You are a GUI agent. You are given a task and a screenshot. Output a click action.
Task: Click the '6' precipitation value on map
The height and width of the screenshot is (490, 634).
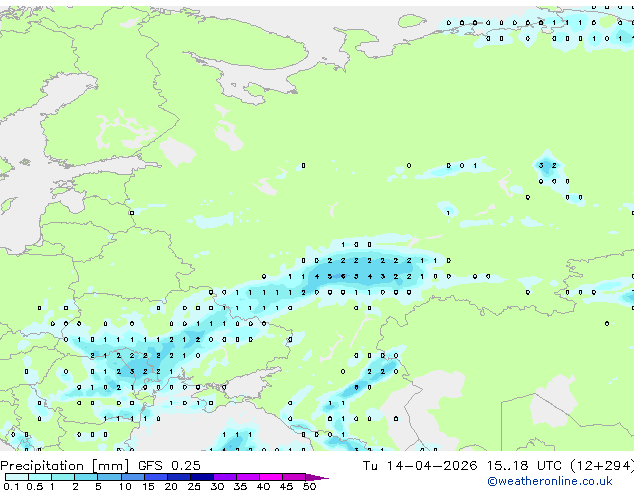343,277
